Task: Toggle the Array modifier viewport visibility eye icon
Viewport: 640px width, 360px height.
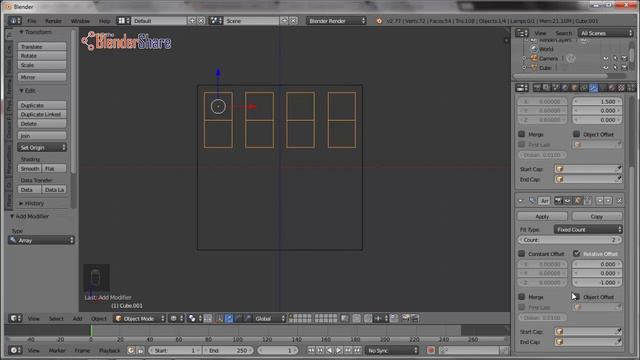Action: 567,200
